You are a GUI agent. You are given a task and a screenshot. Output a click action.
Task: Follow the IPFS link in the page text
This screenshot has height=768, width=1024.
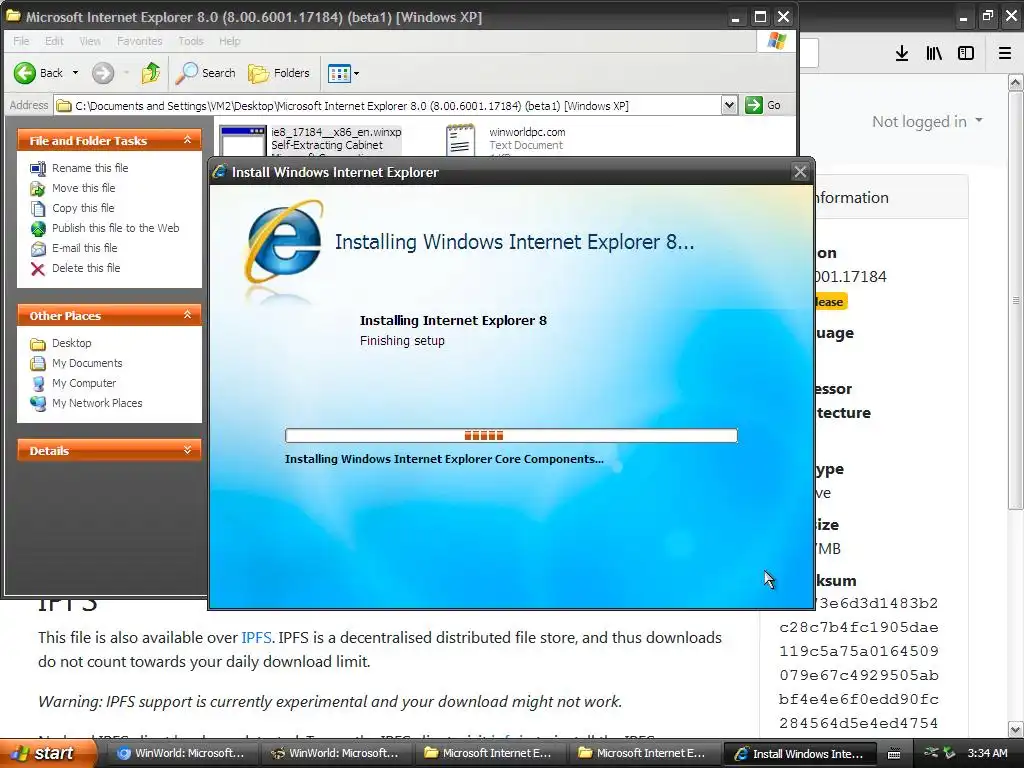(257, 637)
